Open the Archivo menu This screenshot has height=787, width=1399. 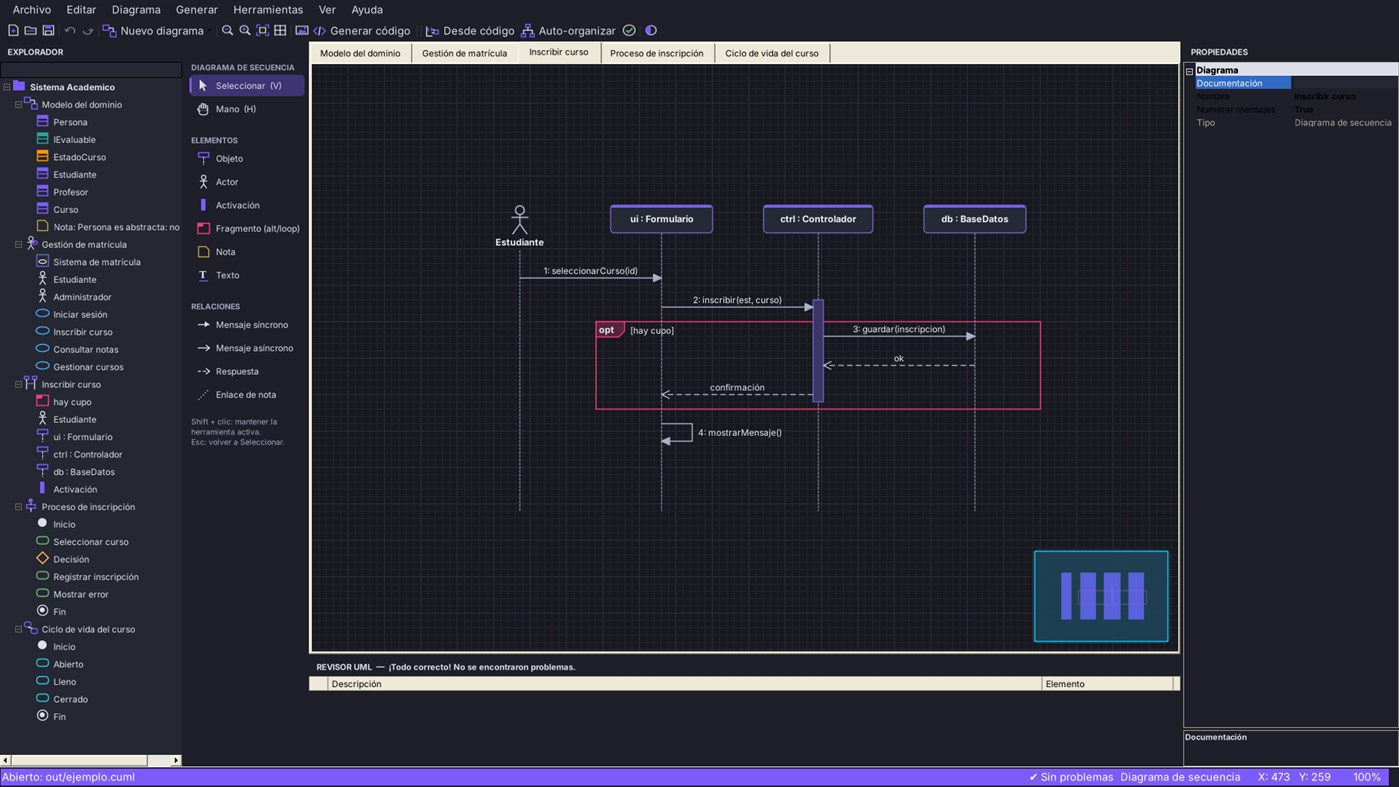click(x=32, y=10)
